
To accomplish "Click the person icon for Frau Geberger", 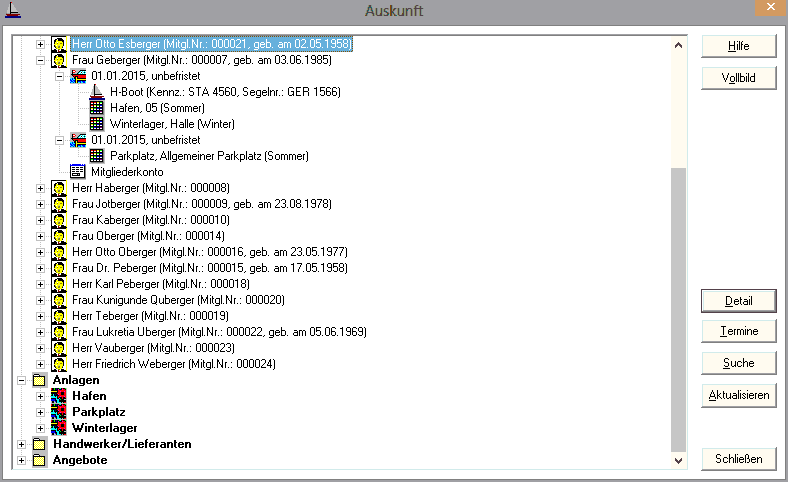I will [60, 60].
